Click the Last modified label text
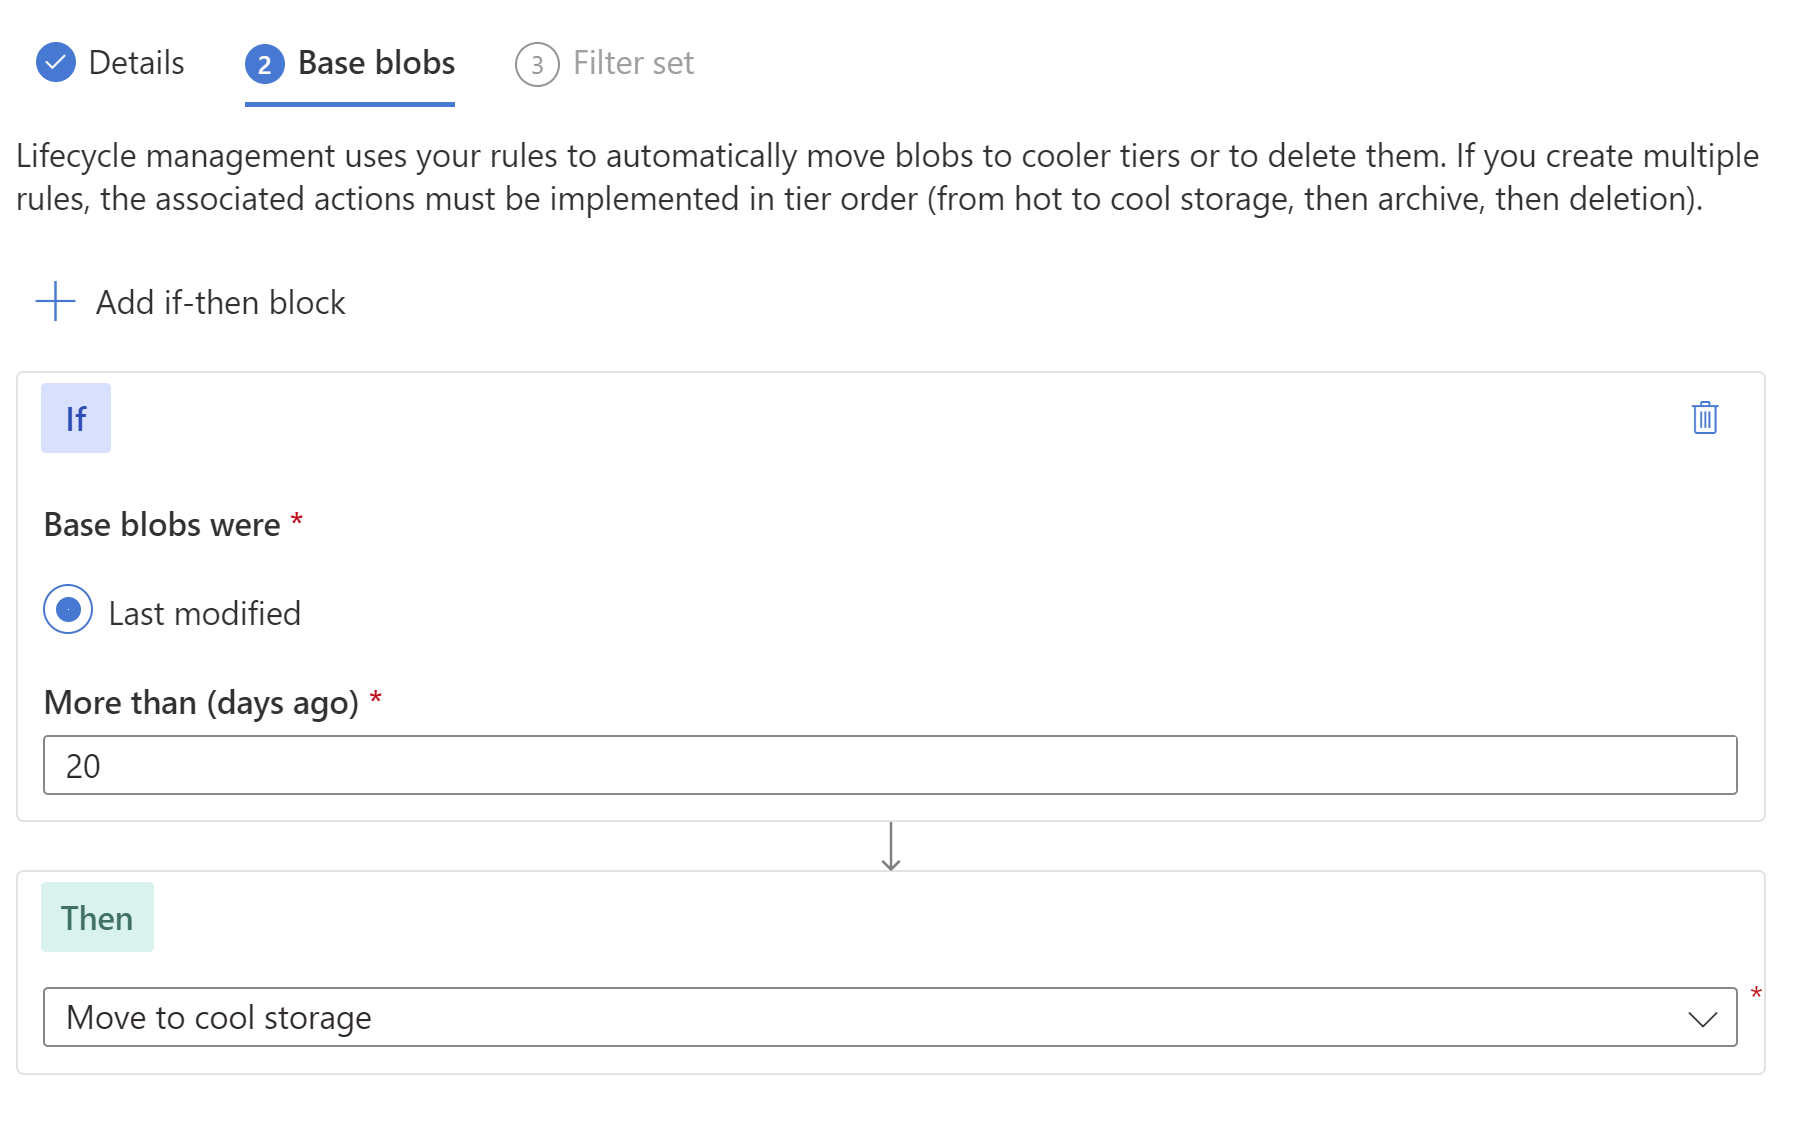 pyautogui.click(x=204, y=613)
